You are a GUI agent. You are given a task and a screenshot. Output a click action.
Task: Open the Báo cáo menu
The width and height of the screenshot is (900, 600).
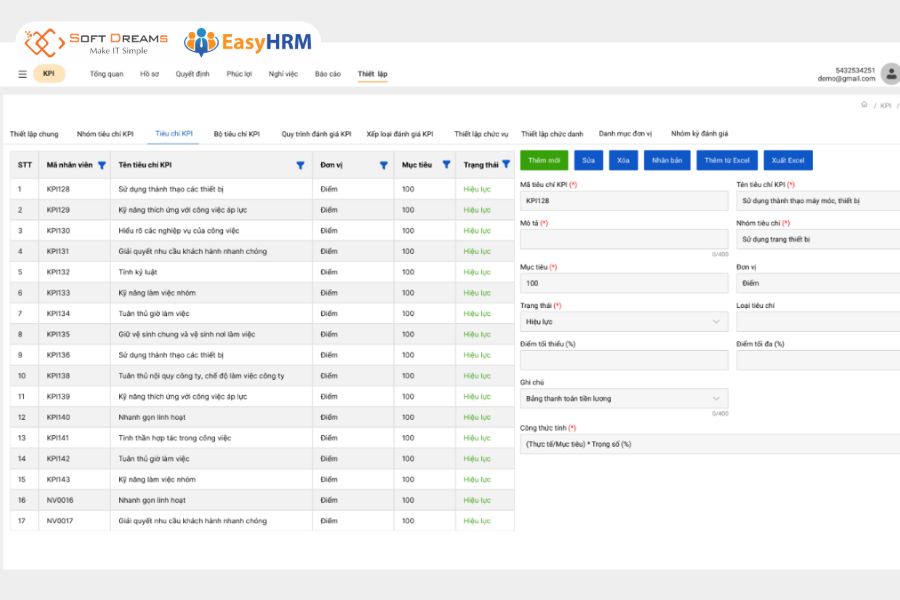(327, 74)
